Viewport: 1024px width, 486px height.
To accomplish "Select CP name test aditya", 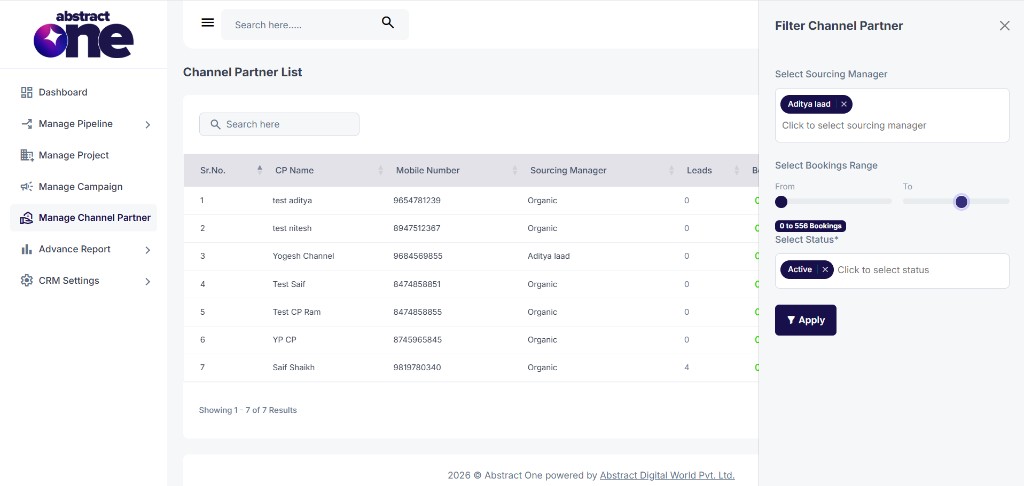I will 292,201.
